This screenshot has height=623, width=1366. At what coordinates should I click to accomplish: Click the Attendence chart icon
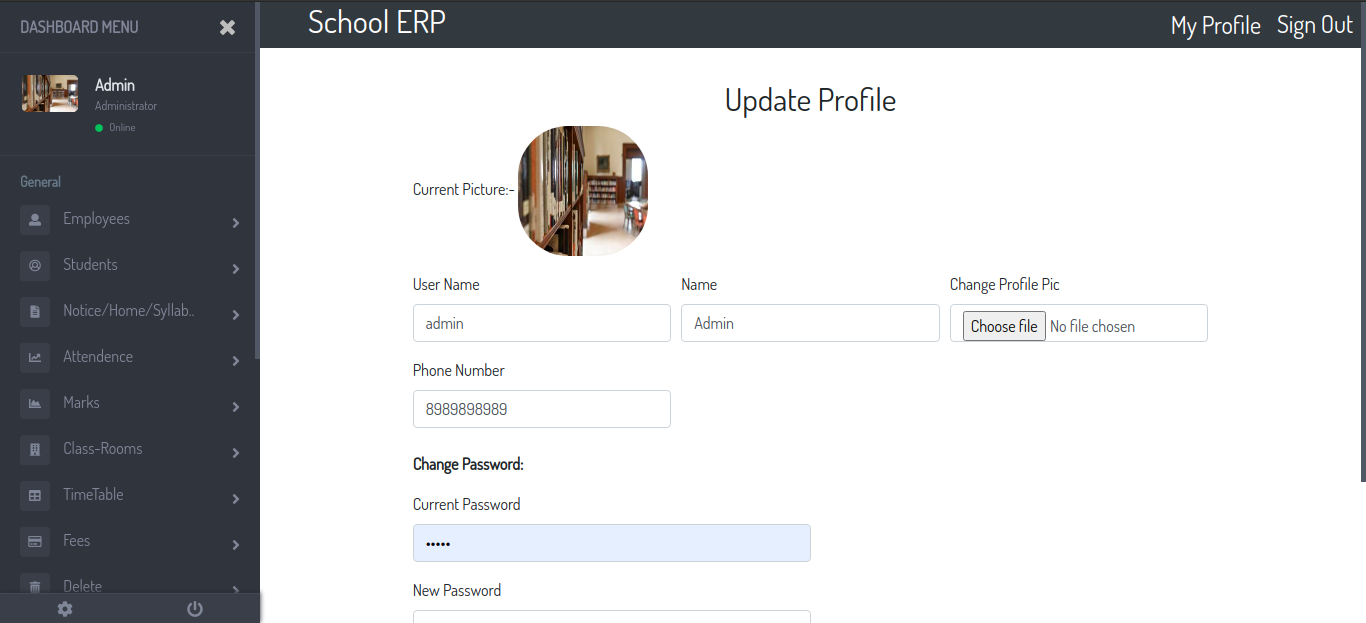35,357
